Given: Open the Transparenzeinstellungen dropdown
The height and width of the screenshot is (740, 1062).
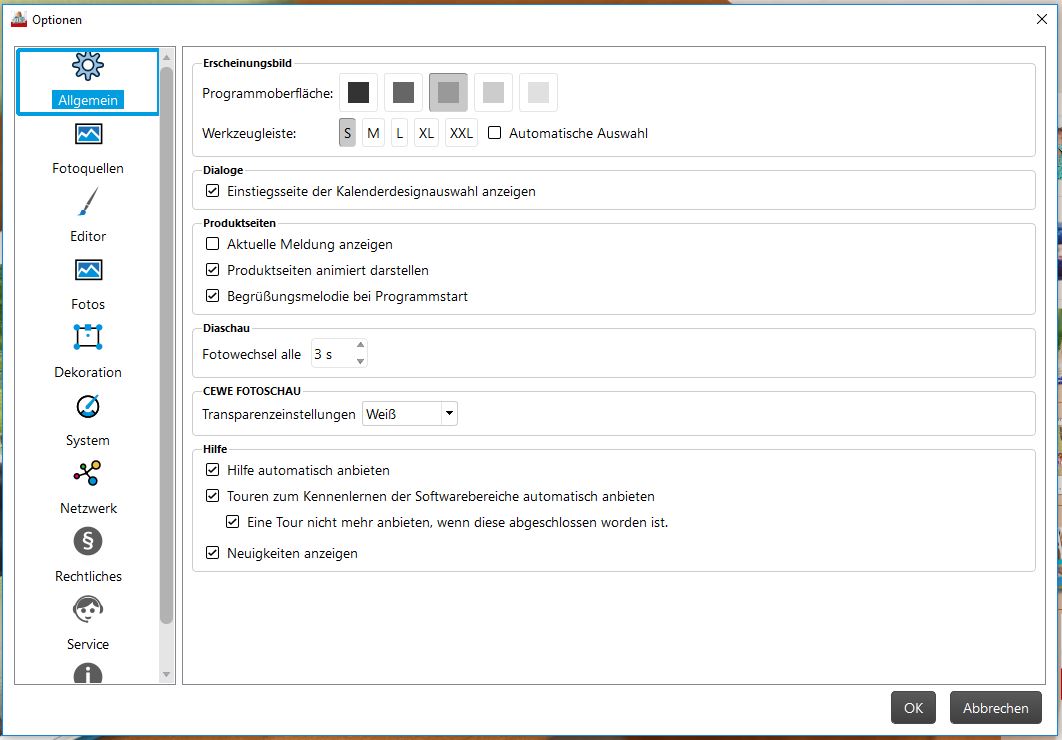Looking at the screenshot, I should click(x=449, y=413).
